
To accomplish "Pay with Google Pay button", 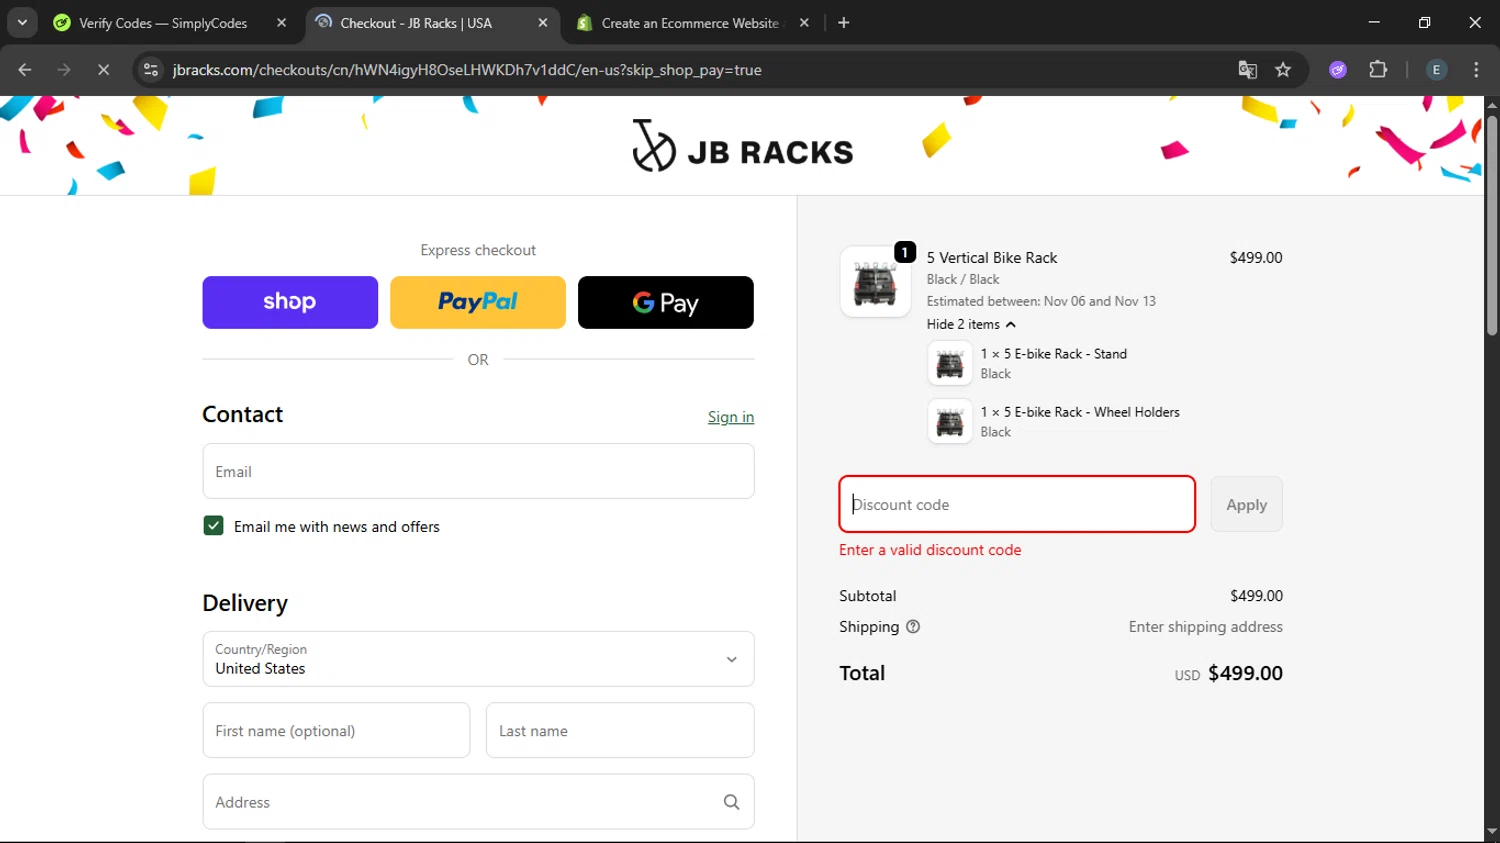I will (666, 302).
